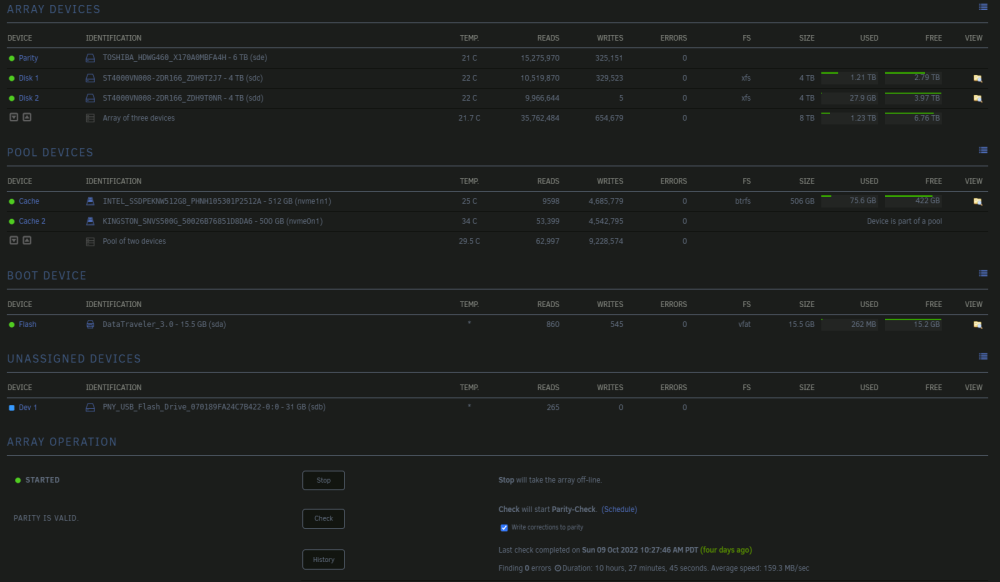Open the Parity device link
This screenshot has height=582, width=1000.
(x=28, y=58)
